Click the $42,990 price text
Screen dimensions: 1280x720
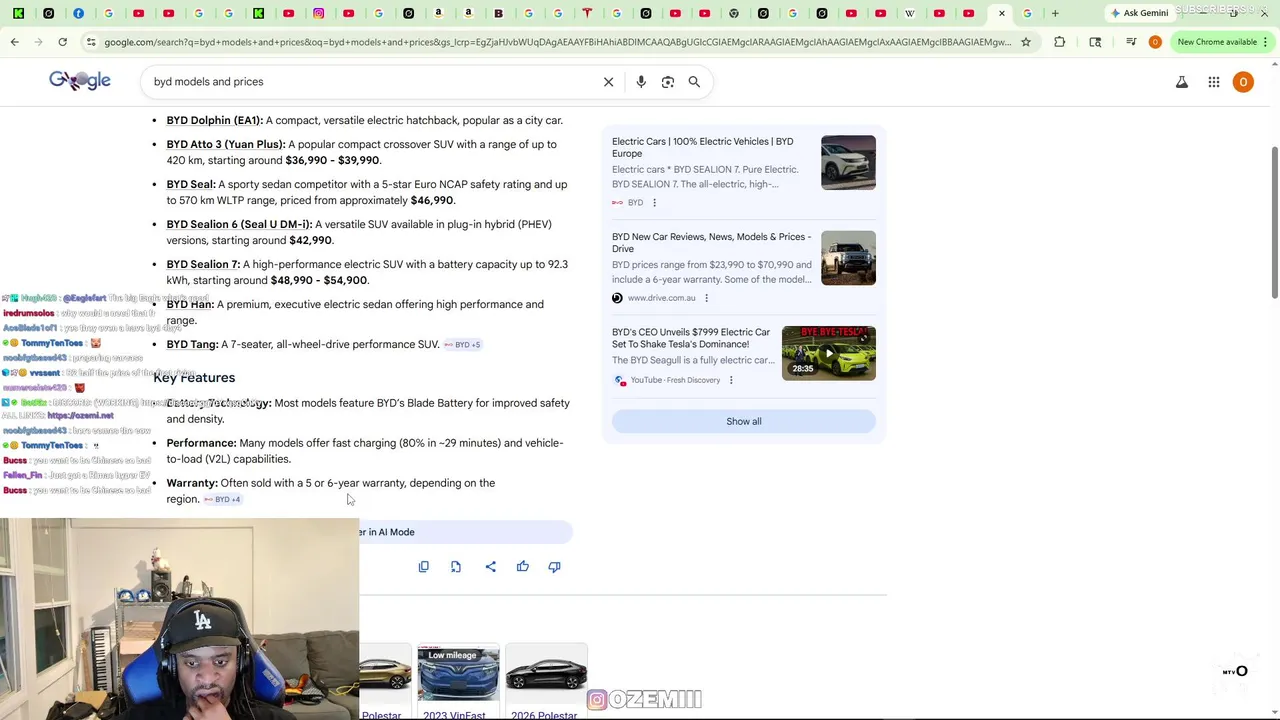coord(311,240)
